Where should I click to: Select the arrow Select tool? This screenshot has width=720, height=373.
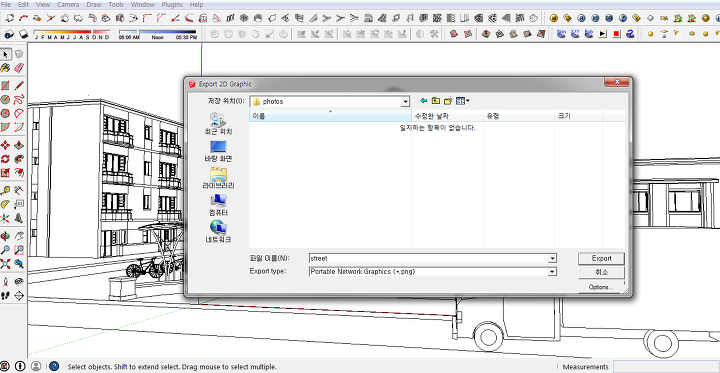[6, 55]
